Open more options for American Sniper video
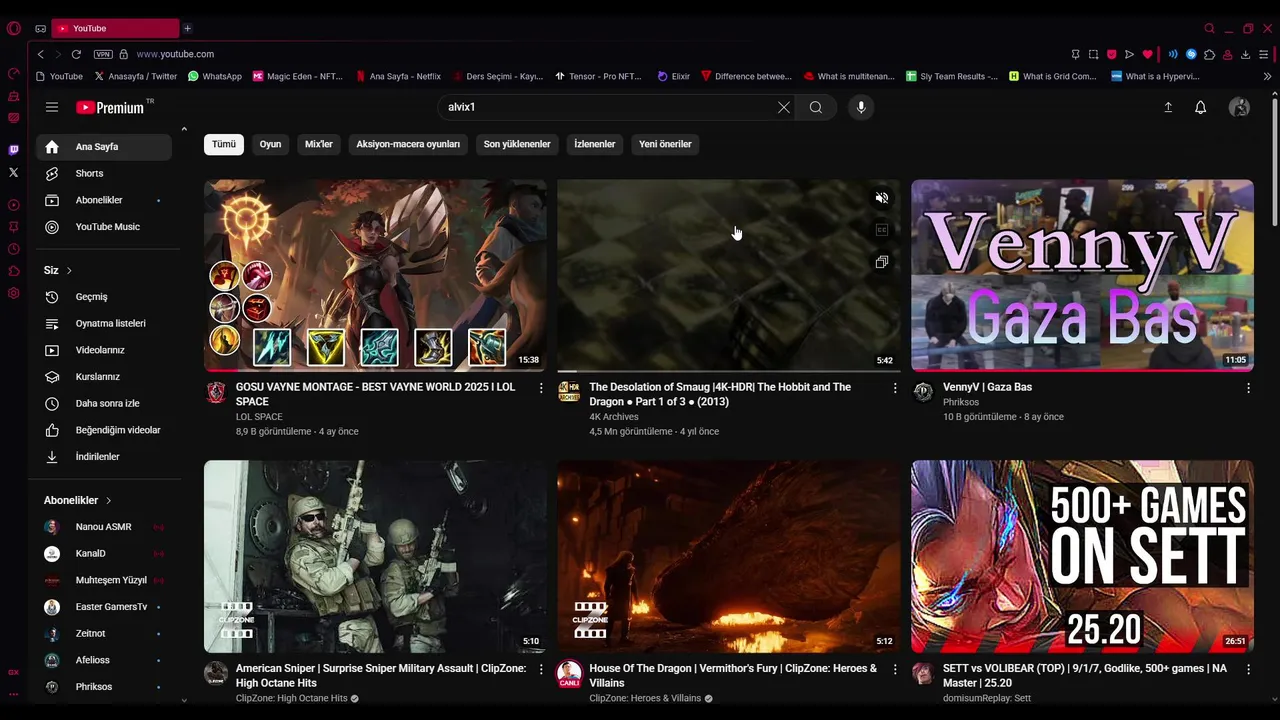 coord(541,669)
